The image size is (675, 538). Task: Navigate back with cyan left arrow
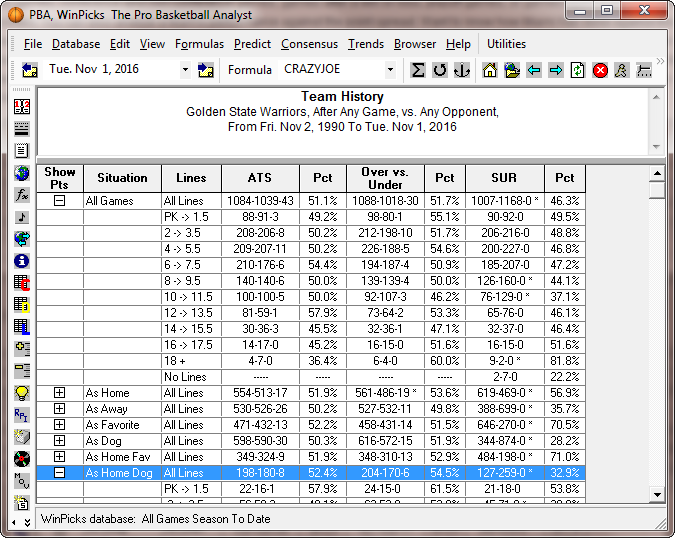pyautogui.click(x=534, y=70)
